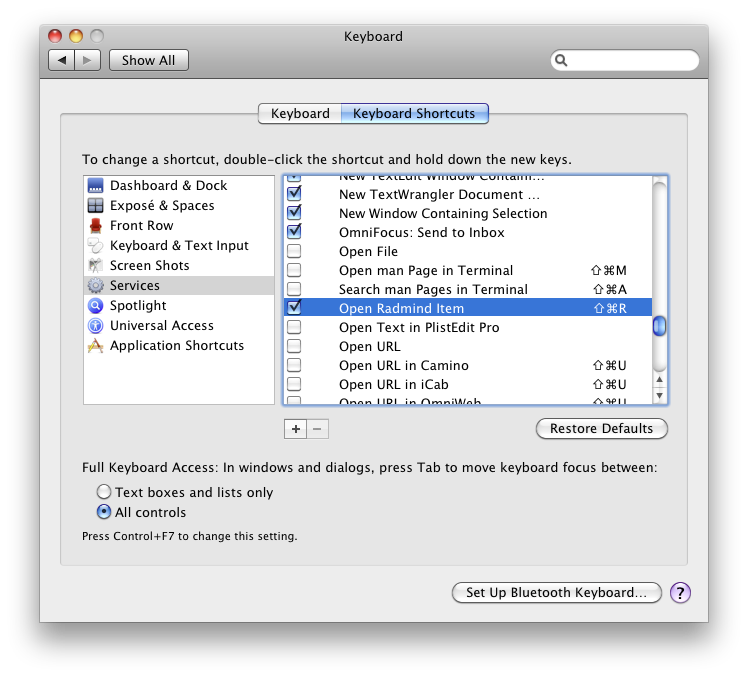
Task: Uncheck OmniFocus: Send to Inbox
Action: click(294, 232)
